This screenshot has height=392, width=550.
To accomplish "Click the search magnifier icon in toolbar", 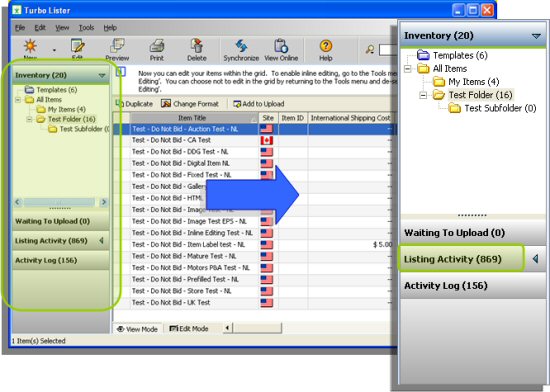I will tap(370, 49).
